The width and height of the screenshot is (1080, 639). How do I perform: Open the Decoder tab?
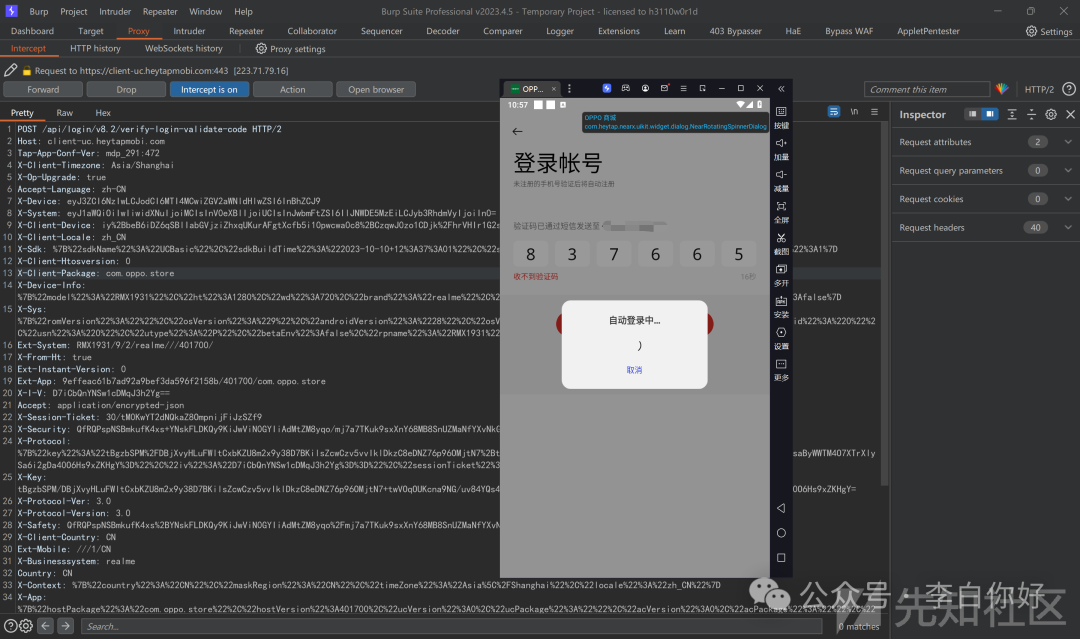(443, 31)
